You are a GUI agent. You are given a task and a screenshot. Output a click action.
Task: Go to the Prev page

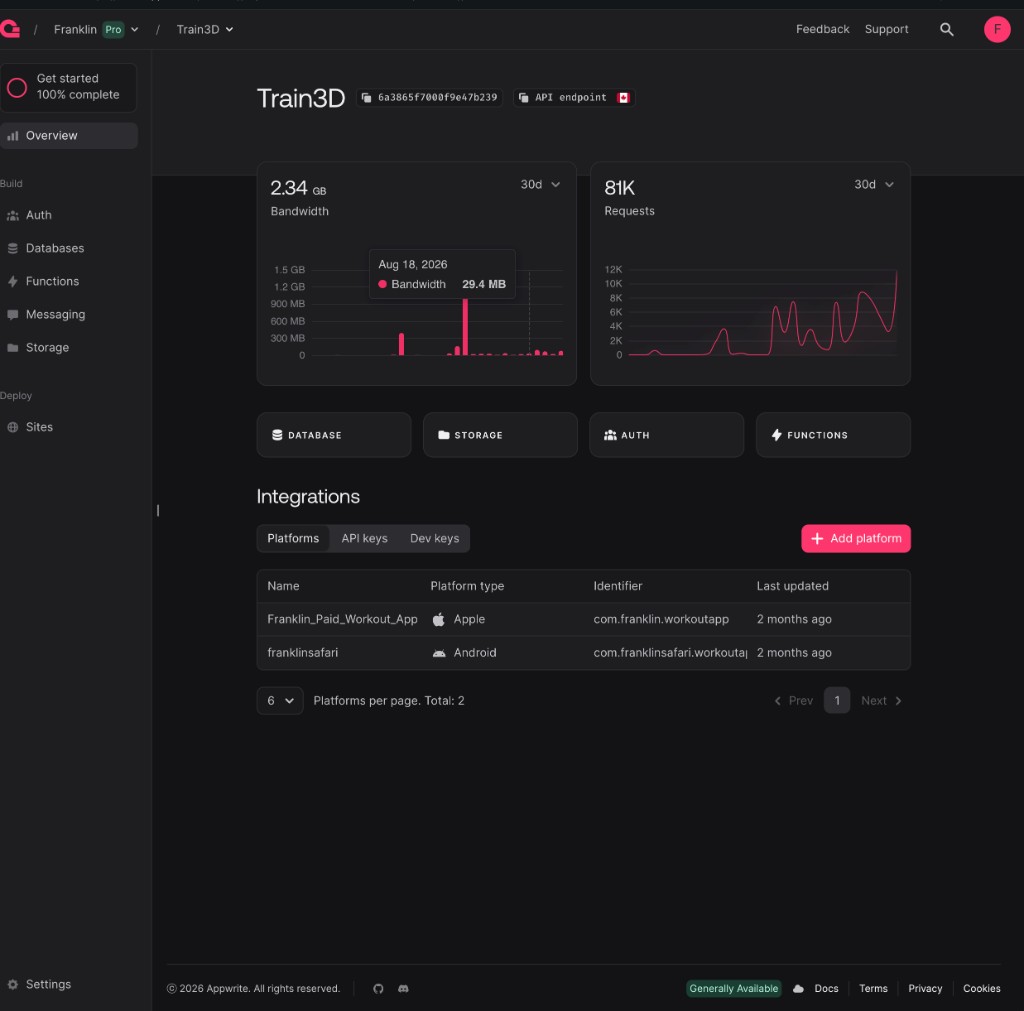click(x=793, y=701)
